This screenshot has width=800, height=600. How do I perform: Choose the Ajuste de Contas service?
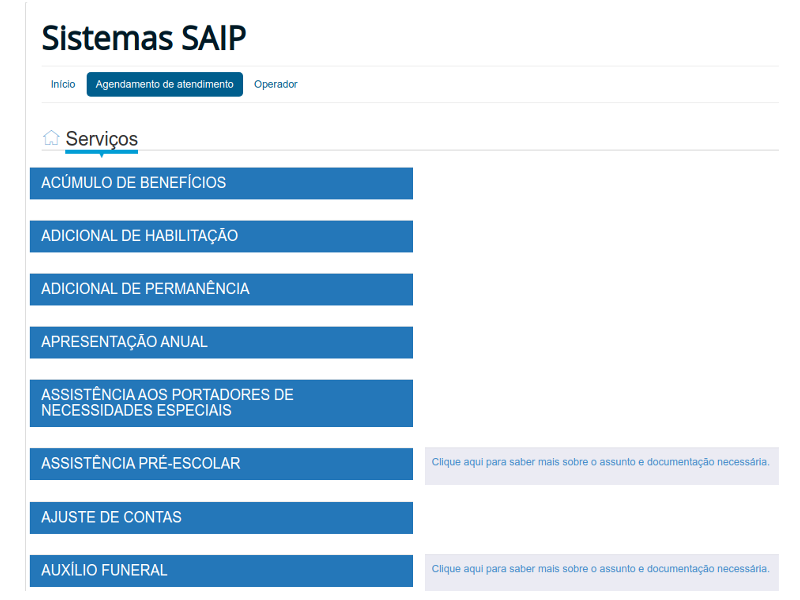click(x=221, y=518)
